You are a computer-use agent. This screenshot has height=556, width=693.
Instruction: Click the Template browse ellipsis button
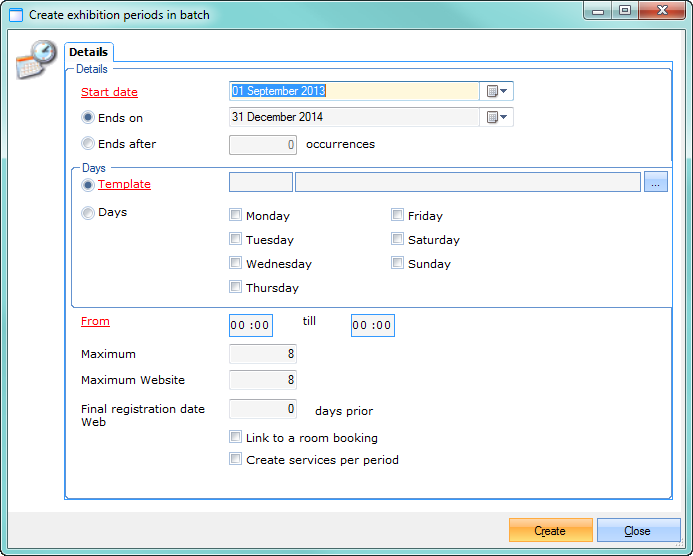tap(655, 182)
